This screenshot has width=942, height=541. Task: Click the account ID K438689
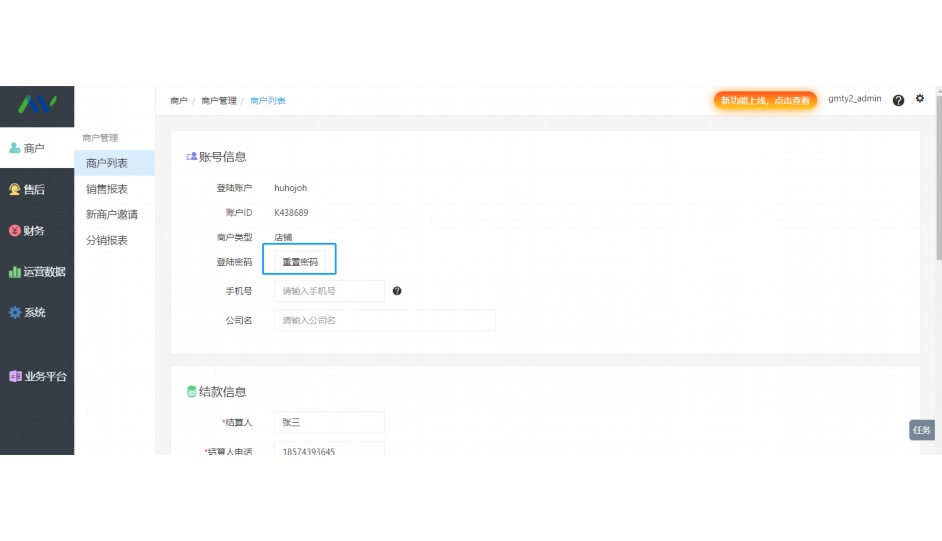[291, 213]
